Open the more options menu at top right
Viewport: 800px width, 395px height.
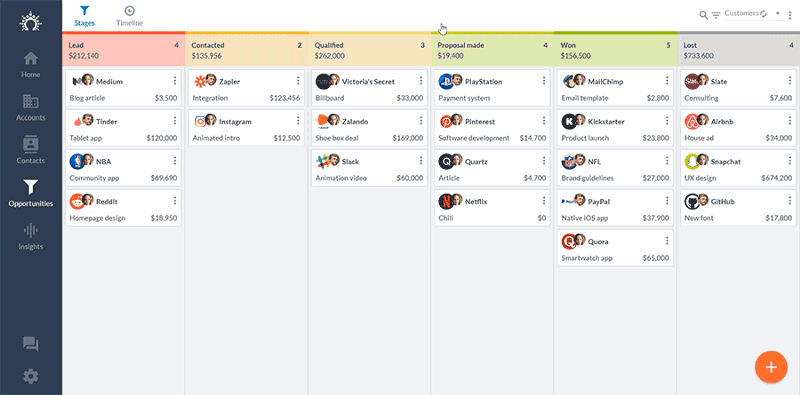(x=790, y=15)
